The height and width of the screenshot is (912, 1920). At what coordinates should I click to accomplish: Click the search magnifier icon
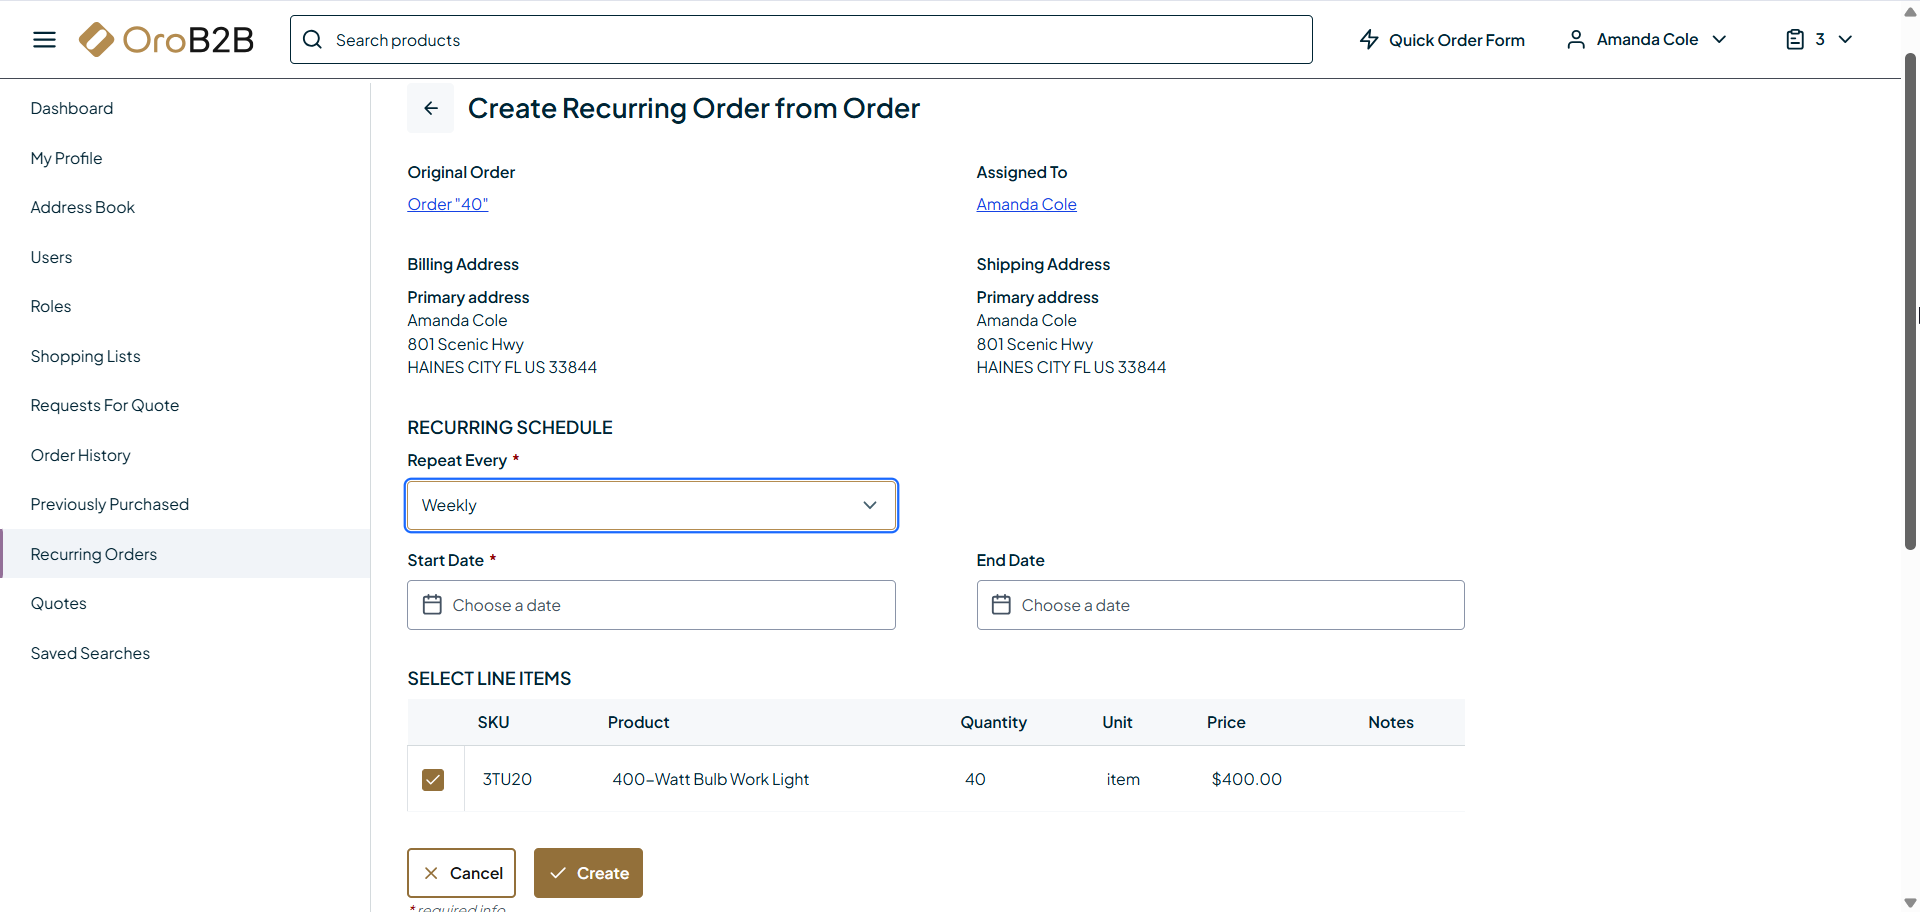point(313,40)
